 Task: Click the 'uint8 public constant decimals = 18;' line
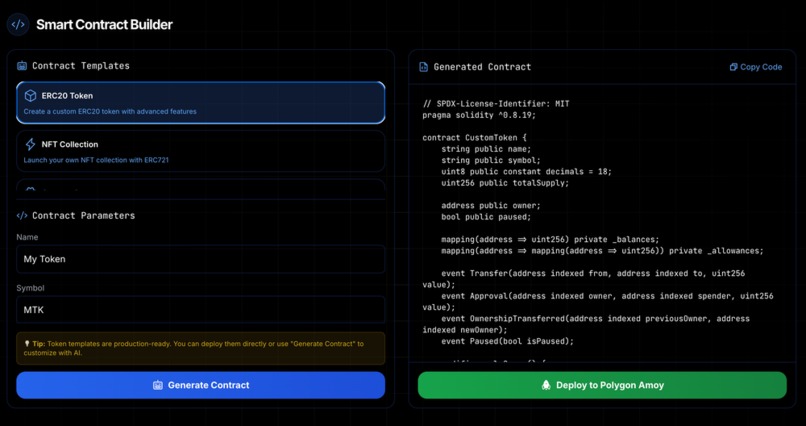(526, 172)
